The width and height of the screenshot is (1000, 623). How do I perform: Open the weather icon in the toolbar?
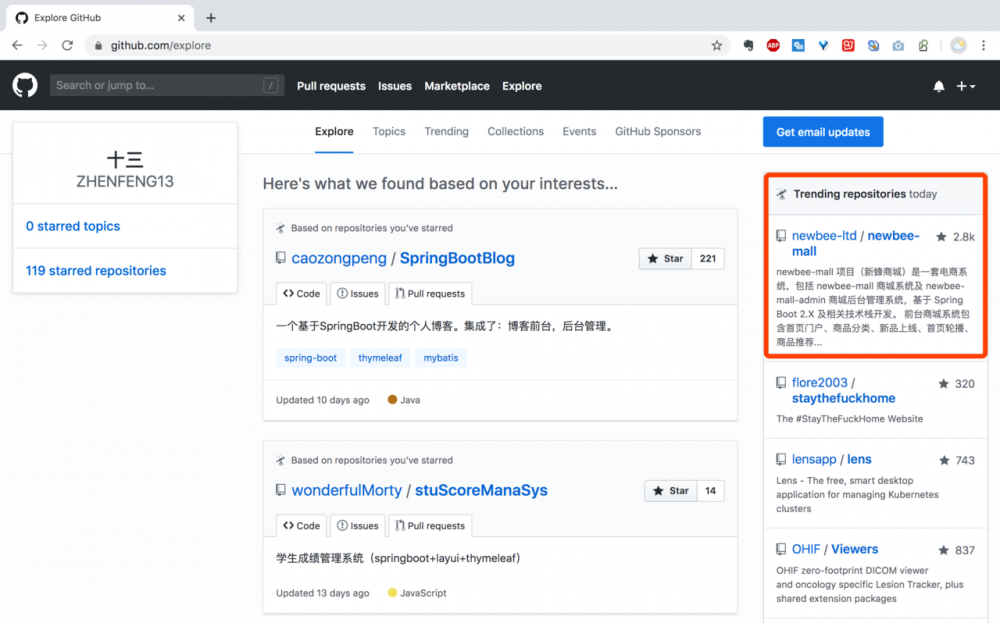[x=957, y=45]
